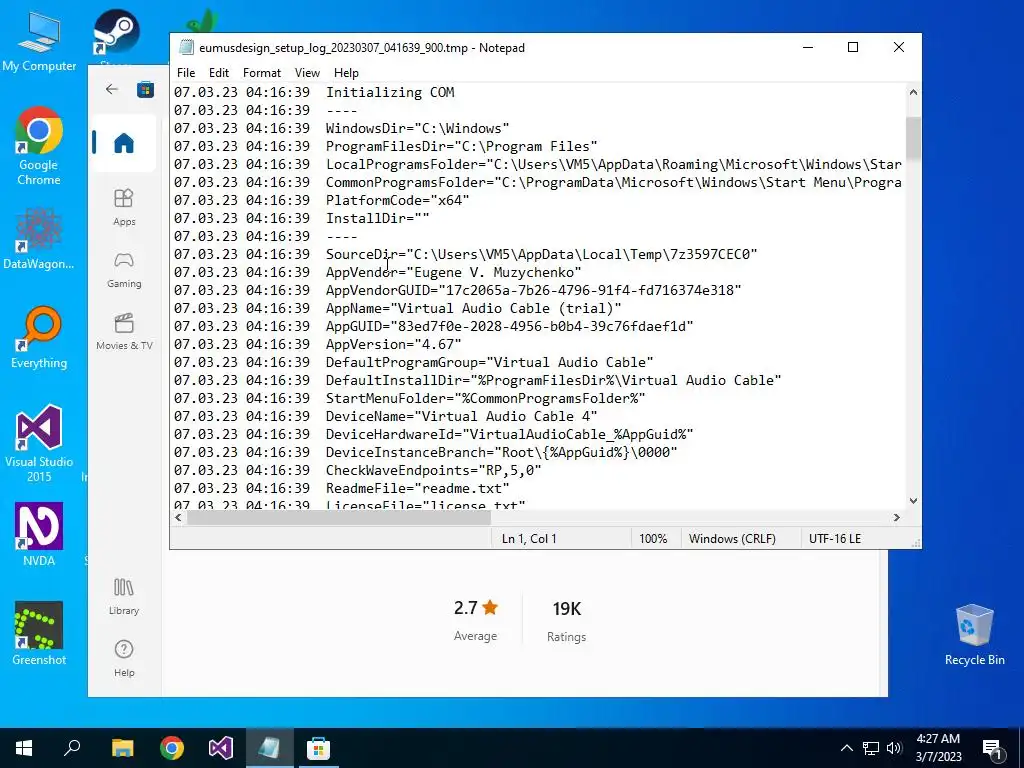Open My Computer desktop icon
Screen dimensions: 1024x768
pyautogui.click(x=39, y=42)
